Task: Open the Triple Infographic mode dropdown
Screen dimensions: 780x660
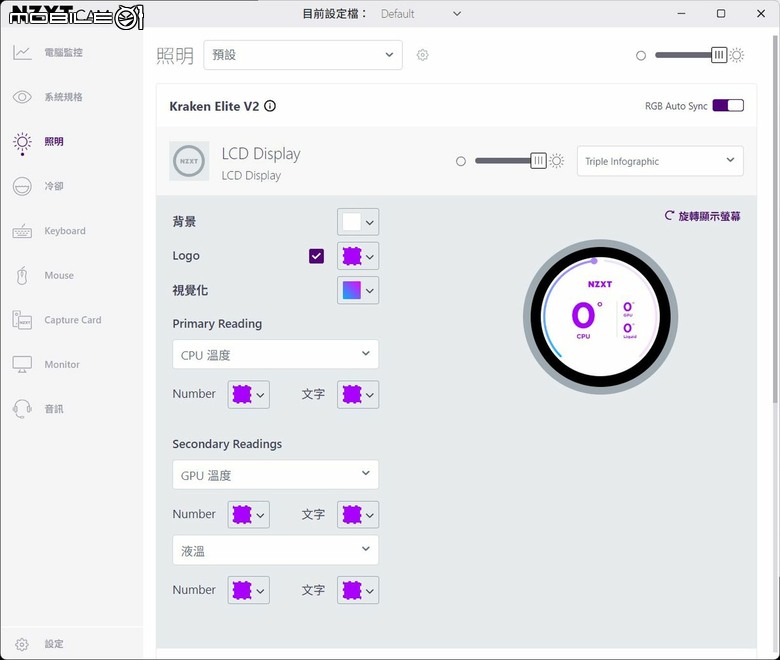Action: pyautogui.click(x=660, y=161)
